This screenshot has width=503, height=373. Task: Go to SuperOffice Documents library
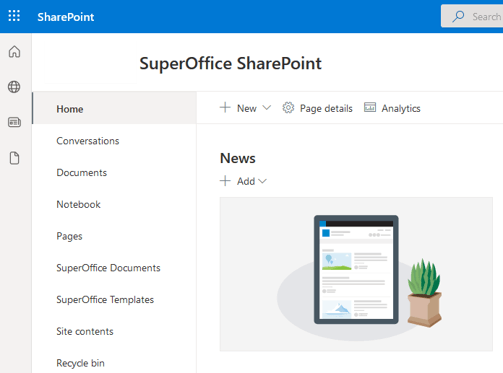click(108, 268)
